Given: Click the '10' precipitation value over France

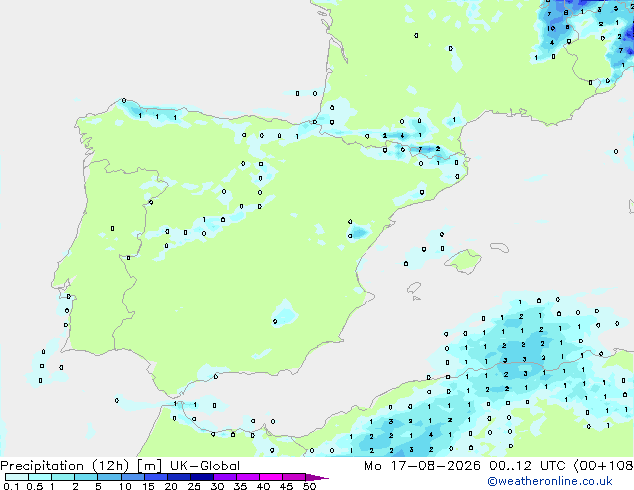Looking at the screenshot, I should click(551, 28).
